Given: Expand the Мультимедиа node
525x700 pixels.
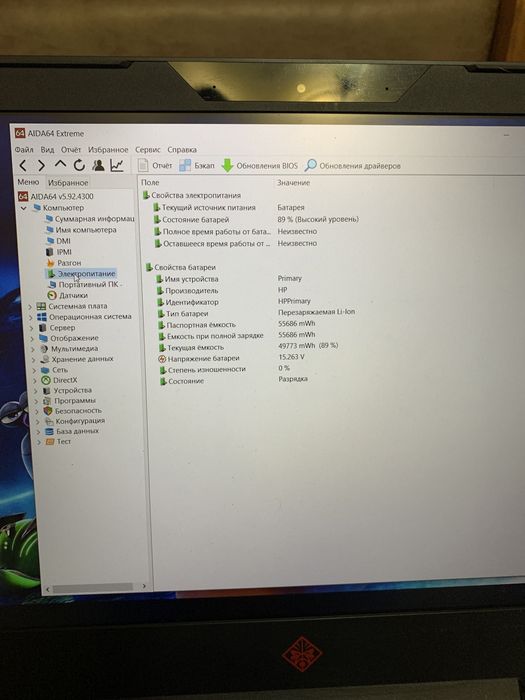Looking at the screenshot, I should pos(33,349).
